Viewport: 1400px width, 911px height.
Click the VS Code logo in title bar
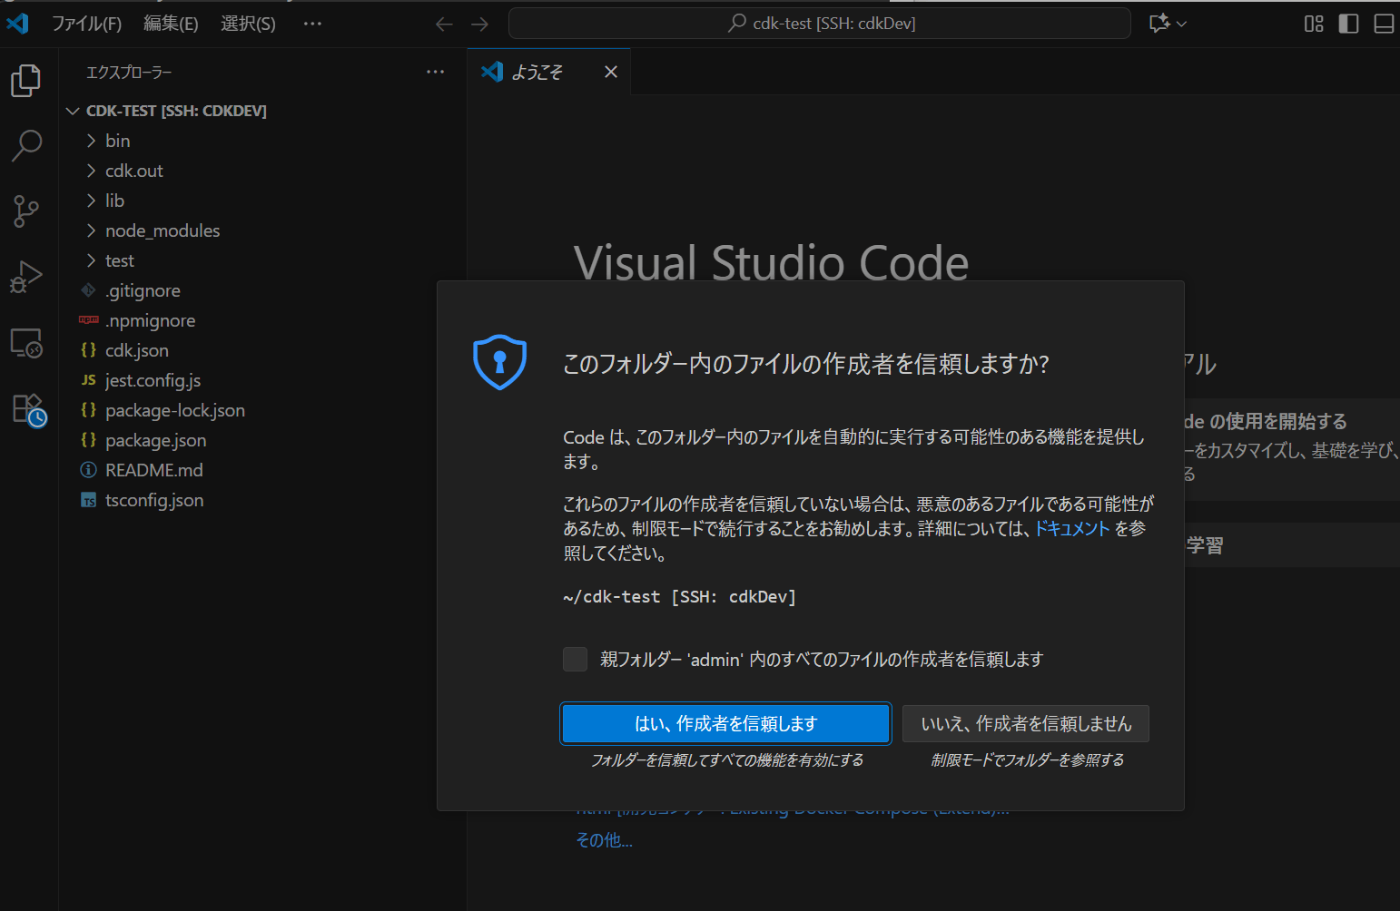pos(18,23)
